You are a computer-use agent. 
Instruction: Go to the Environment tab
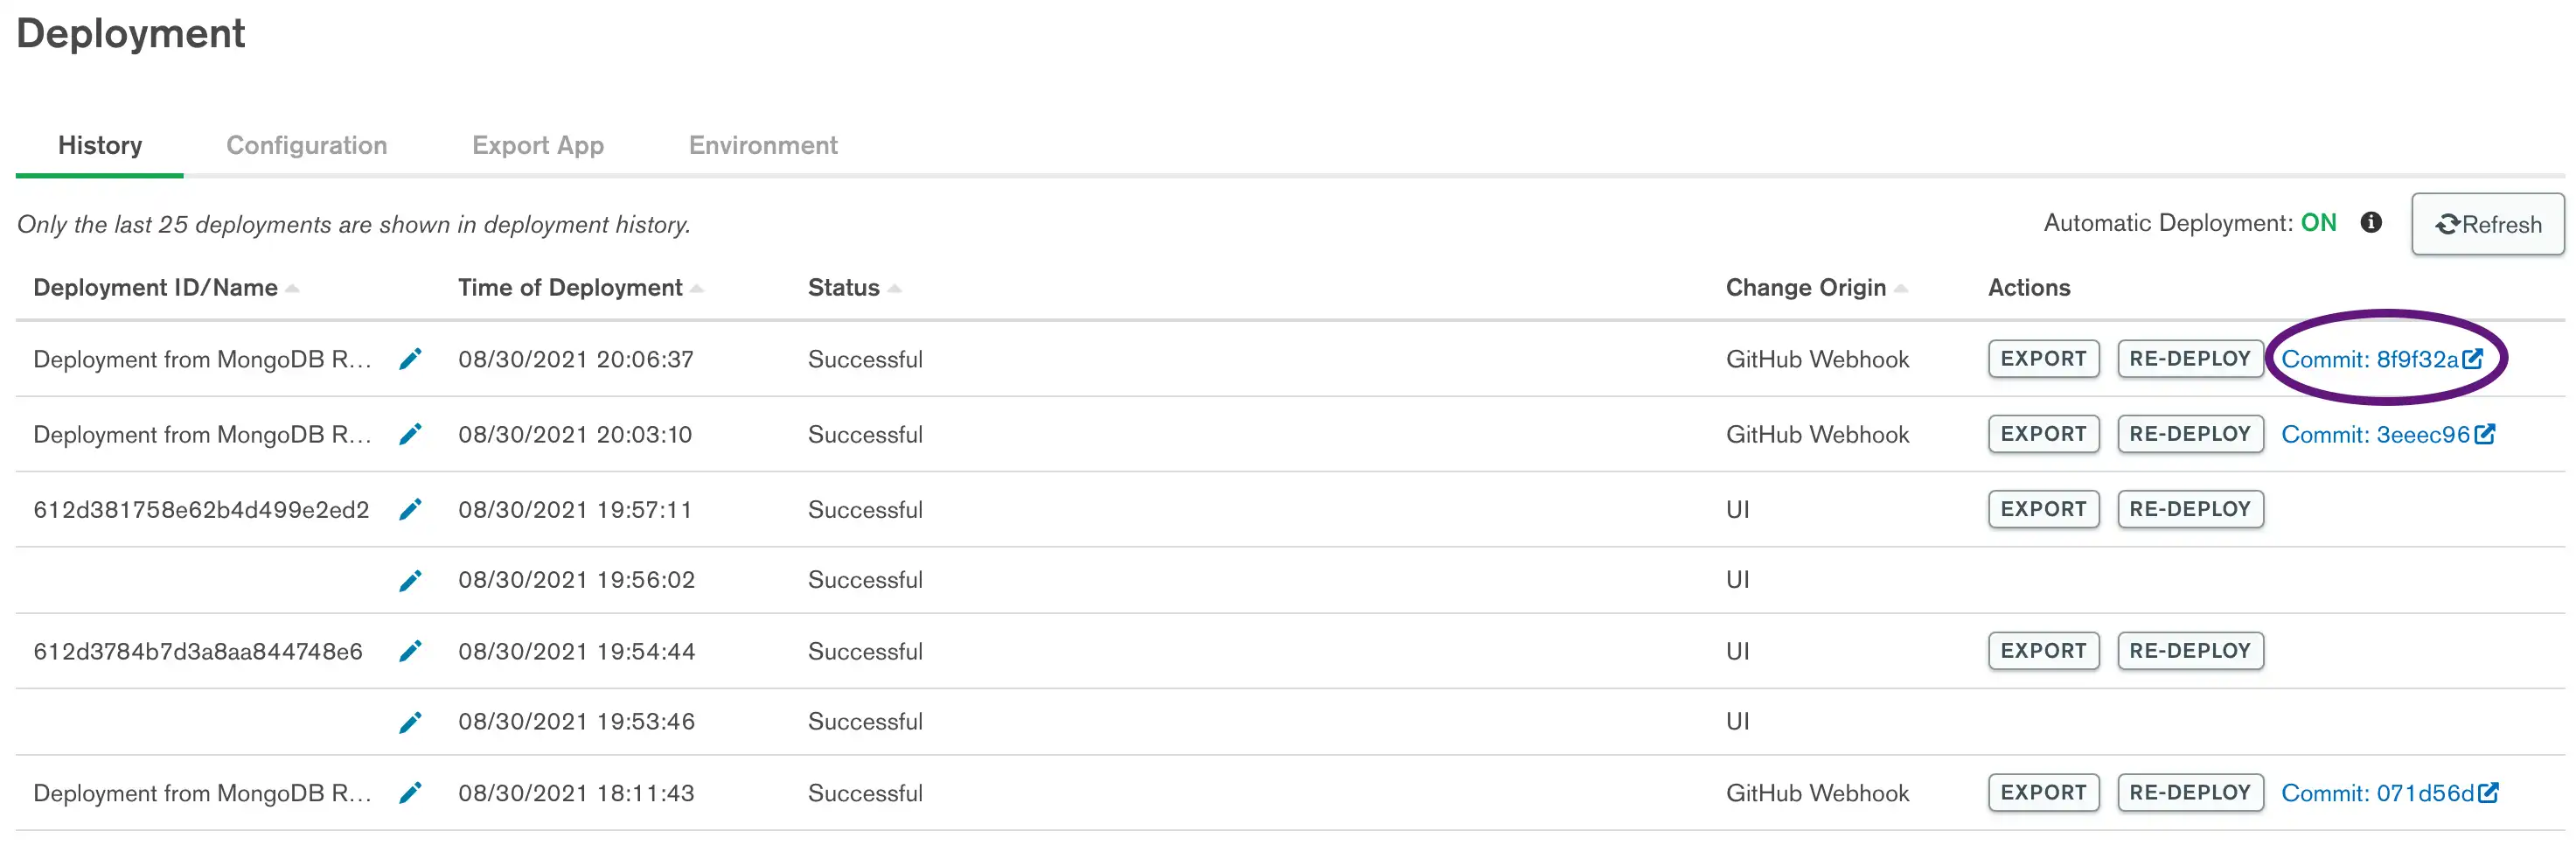[763, 146]
